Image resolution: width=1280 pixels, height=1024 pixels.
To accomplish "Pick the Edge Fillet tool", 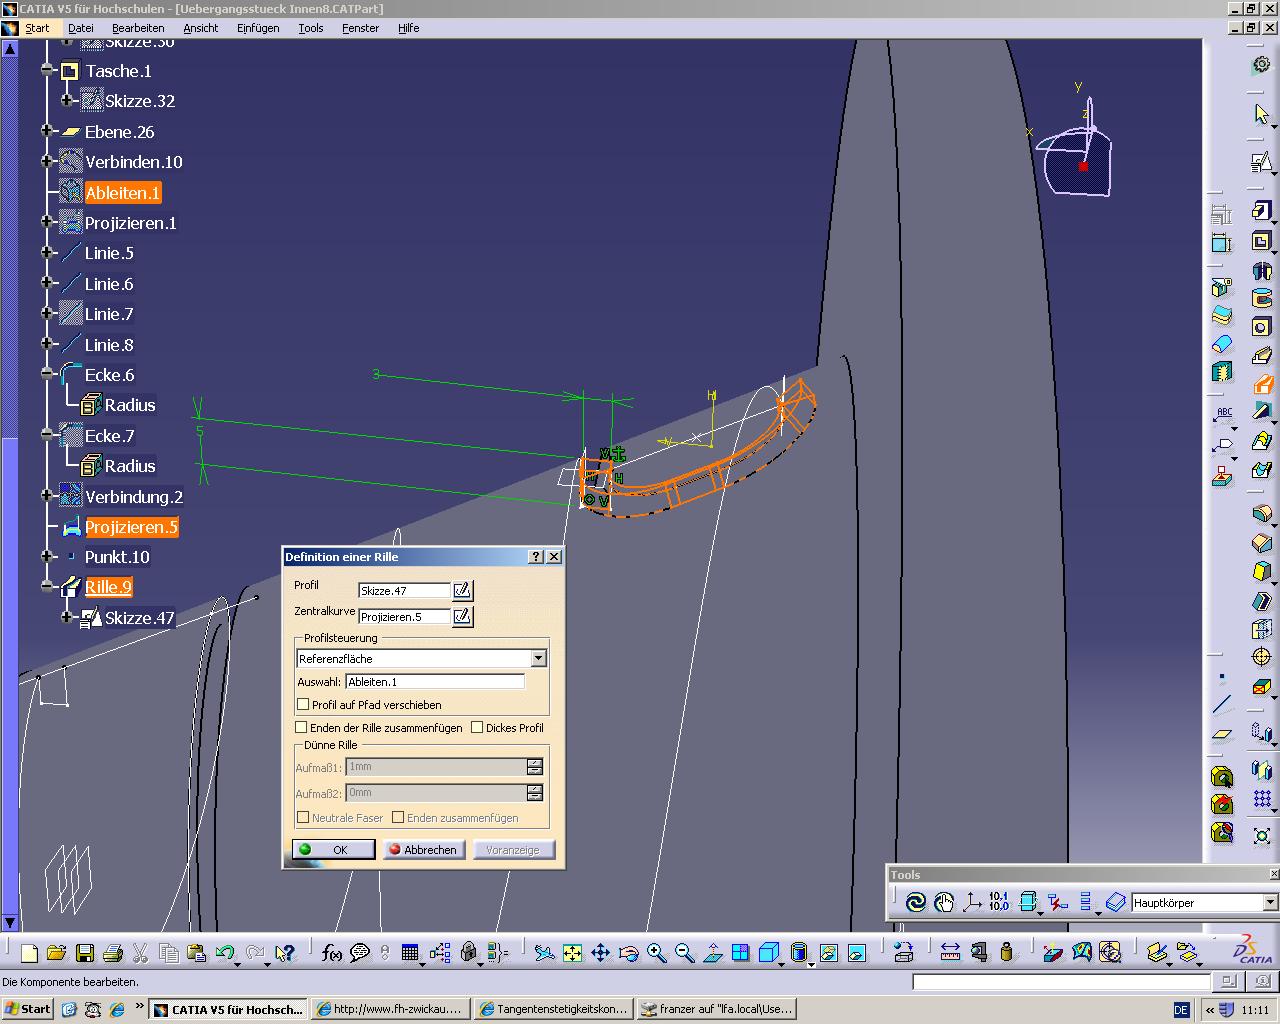I will [x=1262, y=514].
